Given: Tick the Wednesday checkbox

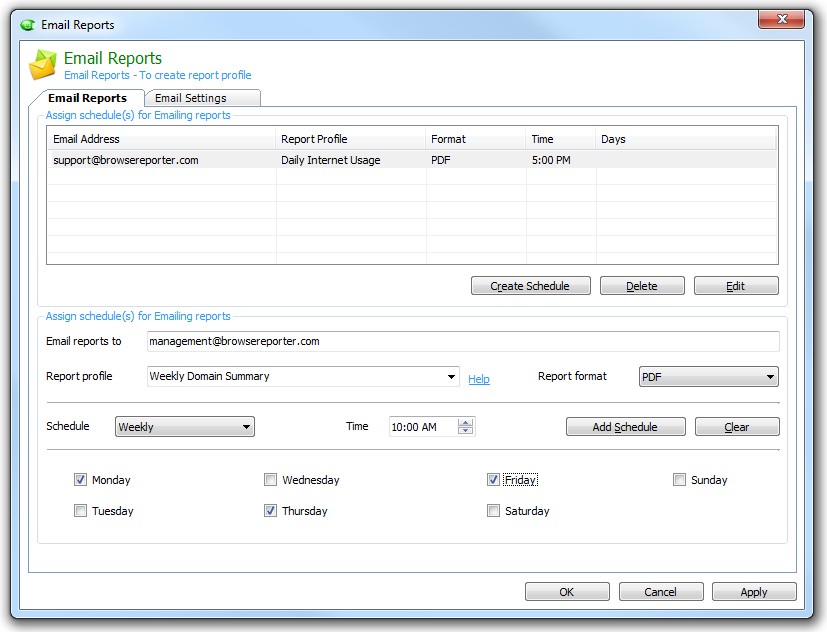Looking at the screenshot, I should (271, 480).
